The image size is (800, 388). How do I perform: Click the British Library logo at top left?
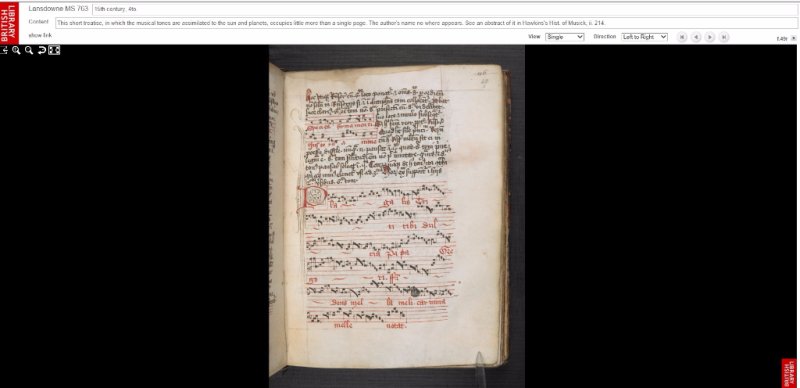coord(9,23)
